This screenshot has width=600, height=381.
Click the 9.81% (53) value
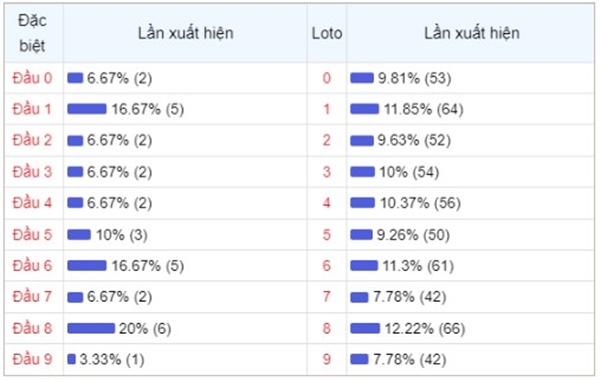click(414, 78)
